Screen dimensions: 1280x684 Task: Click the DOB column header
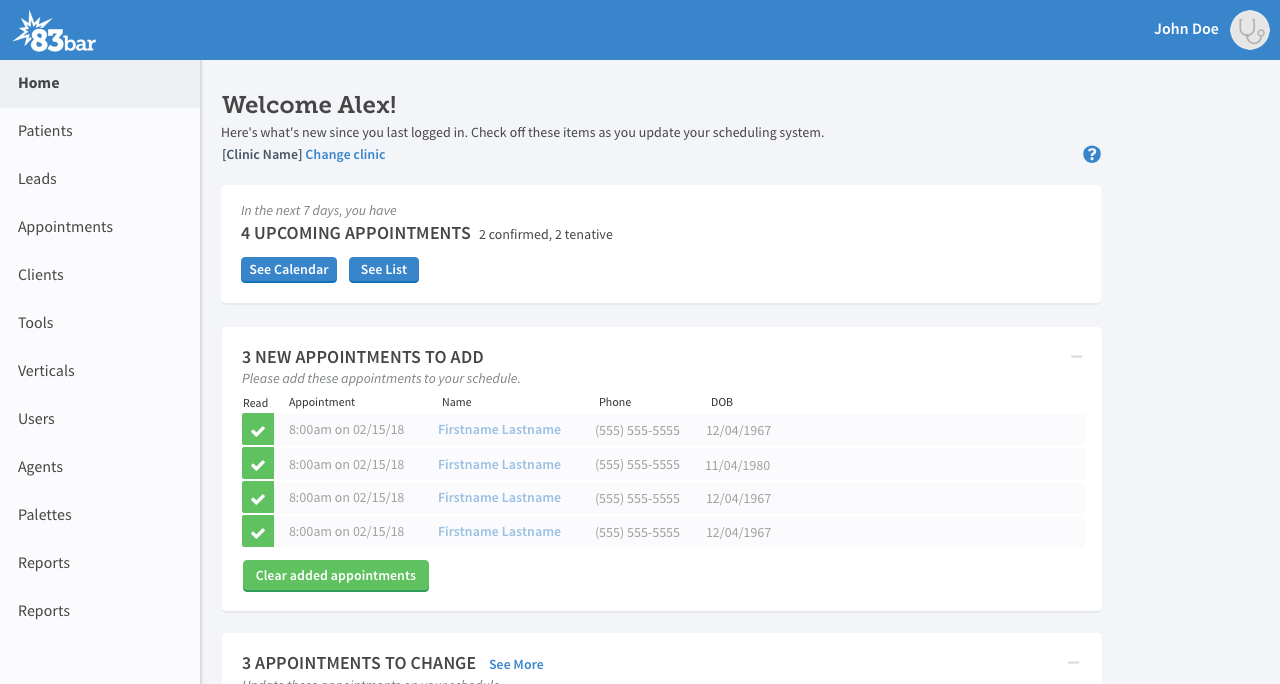pos(722,402)
